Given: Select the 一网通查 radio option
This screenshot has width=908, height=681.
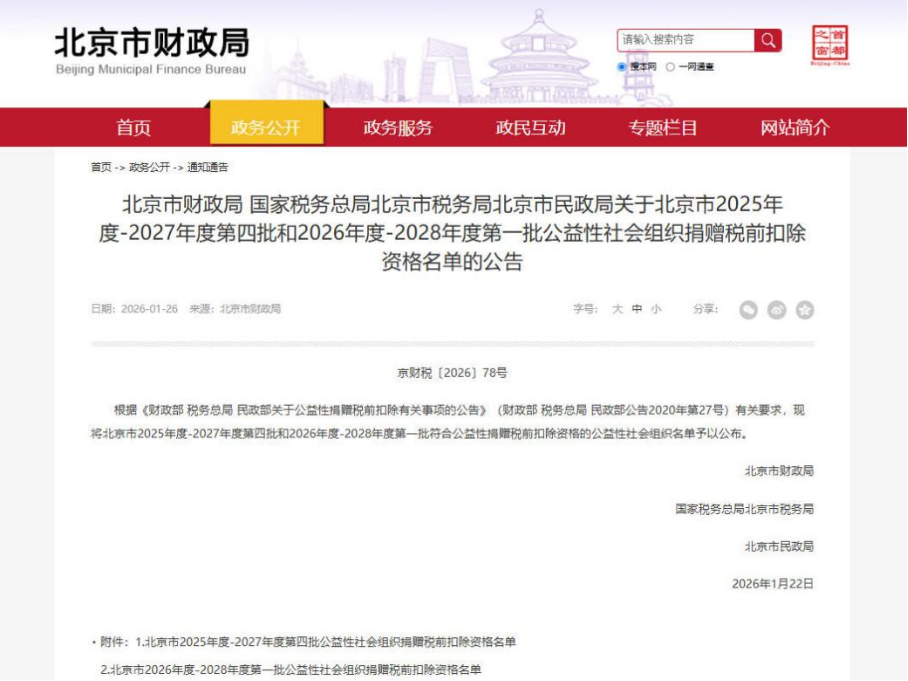Looking at the screenshot, I should tap(670, 67).
